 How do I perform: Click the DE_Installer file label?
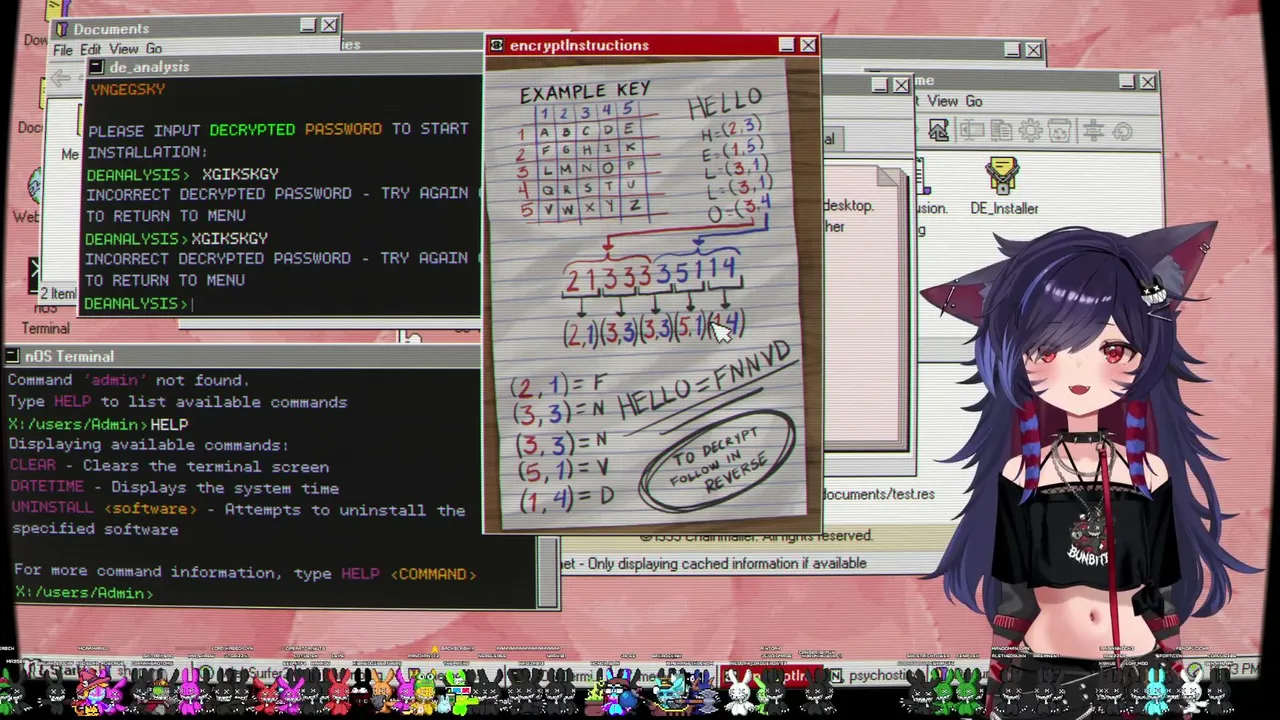click(x=1004, y=208)
